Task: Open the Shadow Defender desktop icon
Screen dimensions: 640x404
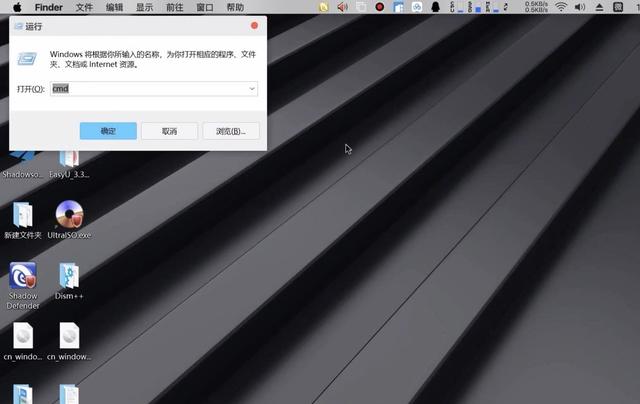Action: click(x=22, y=277)
